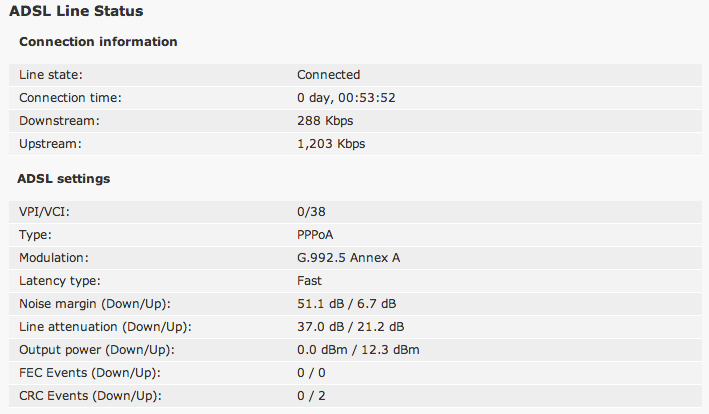709x414 pixels.
Task: Click the Noise margin 51.1 dB value
Action: (321, 304)
